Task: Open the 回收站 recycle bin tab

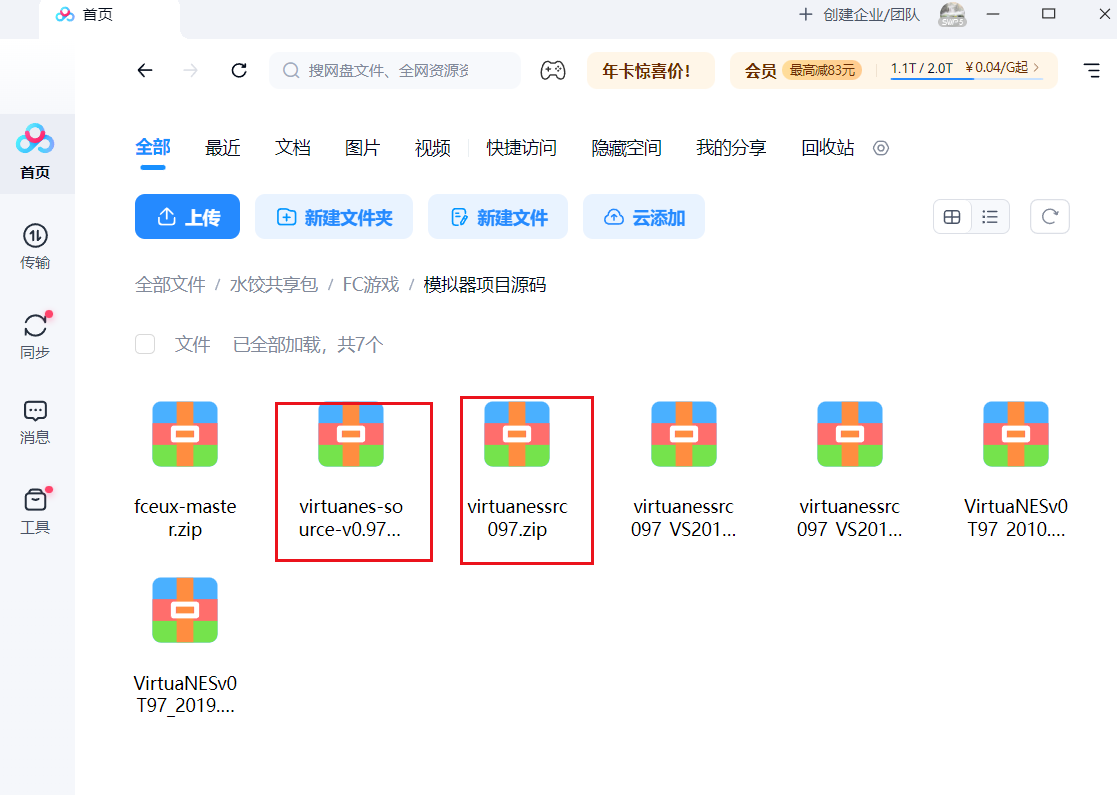Action: point(828,148)
